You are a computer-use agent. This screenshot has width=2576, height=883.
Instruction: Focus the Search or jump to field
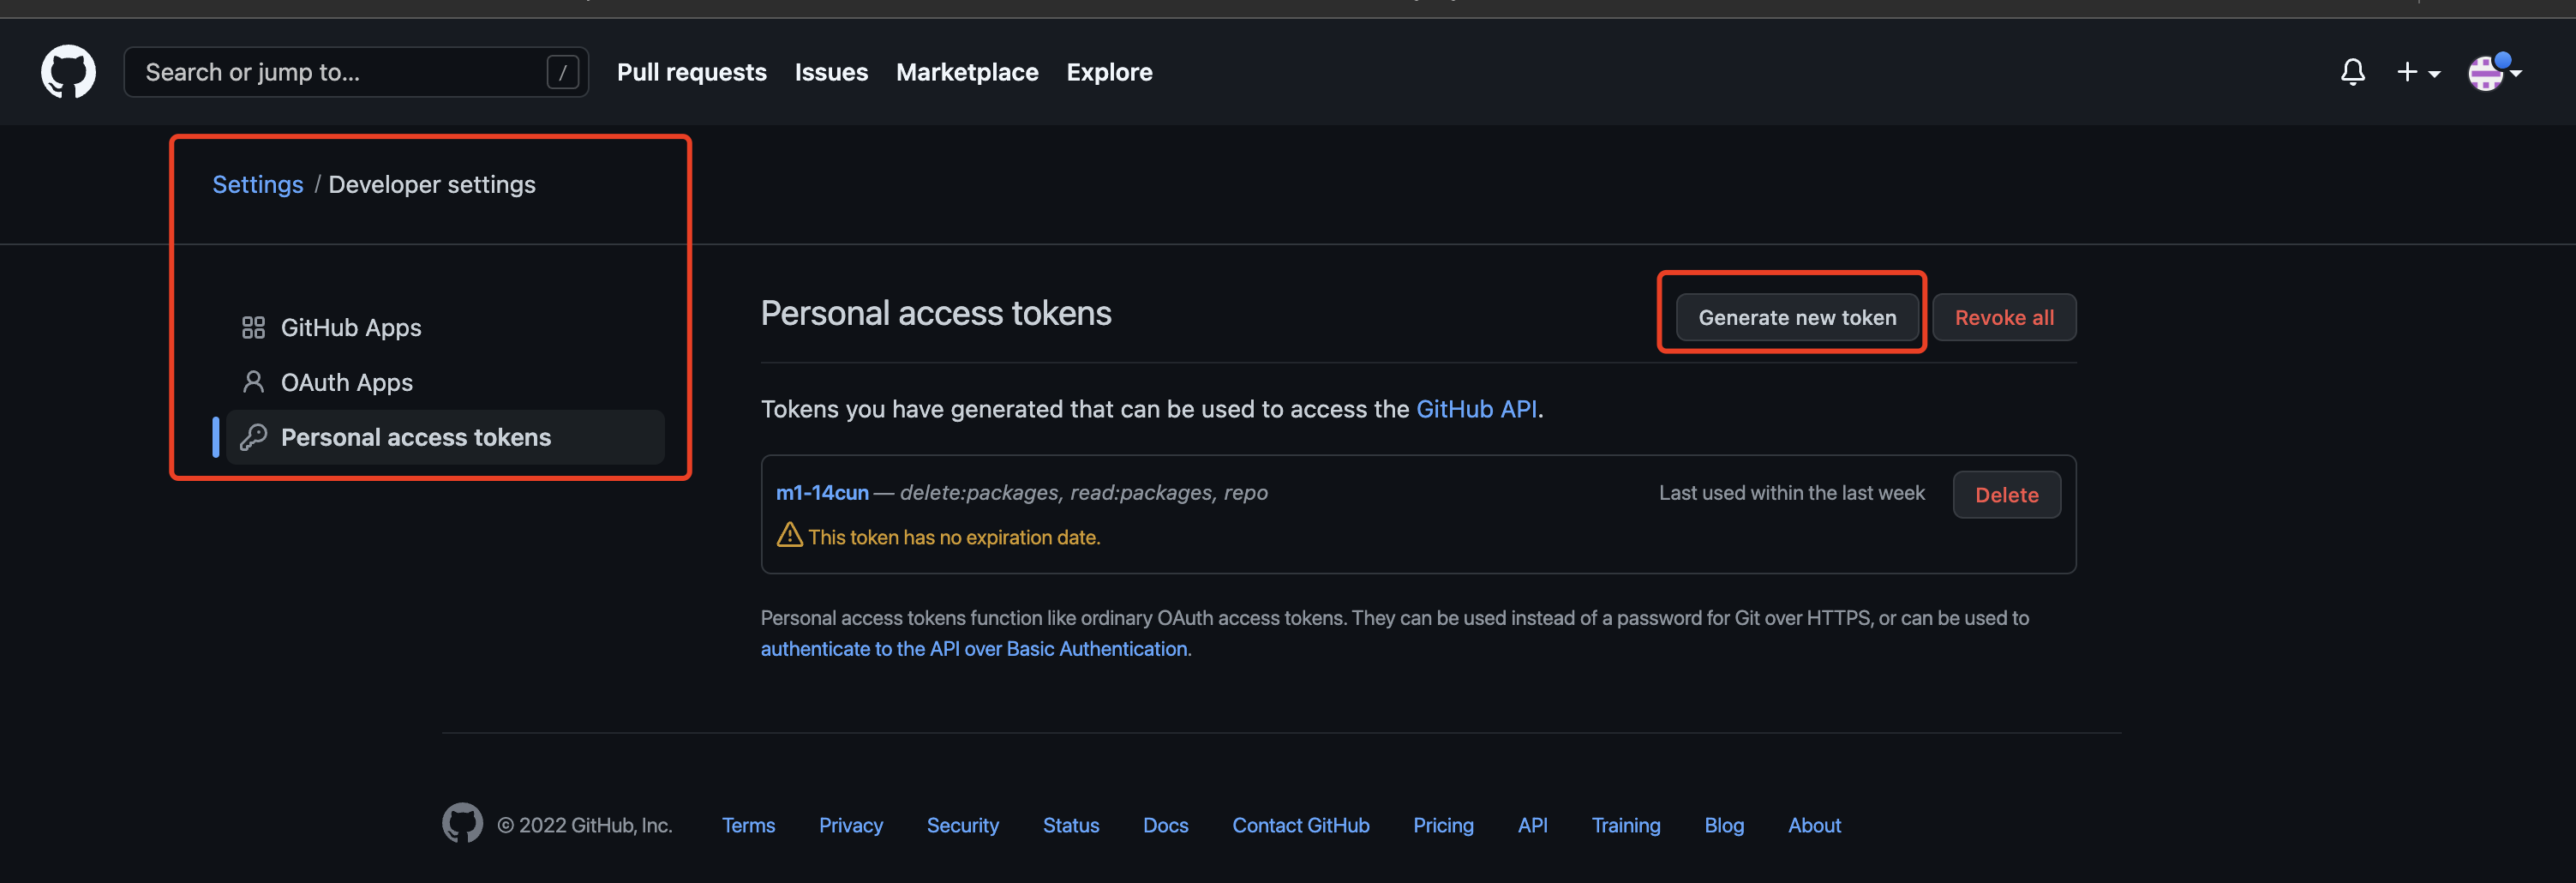356,72
